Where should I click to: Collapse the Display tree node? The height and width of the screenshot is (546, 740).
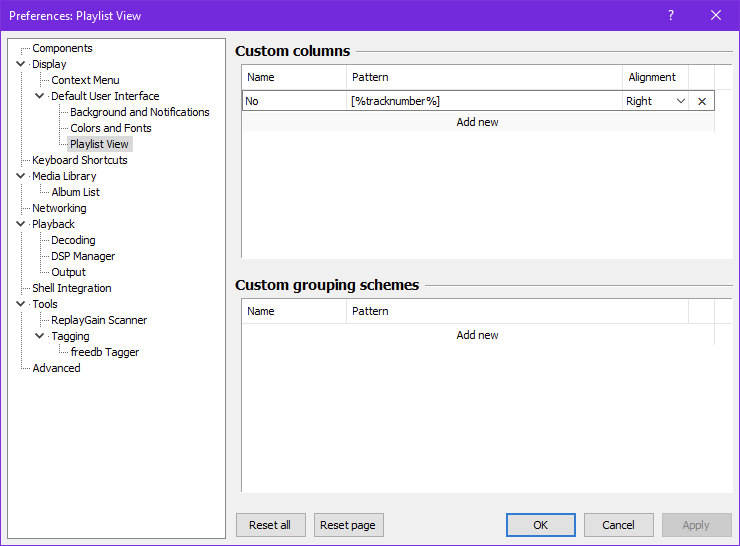[x=20, y=64]
